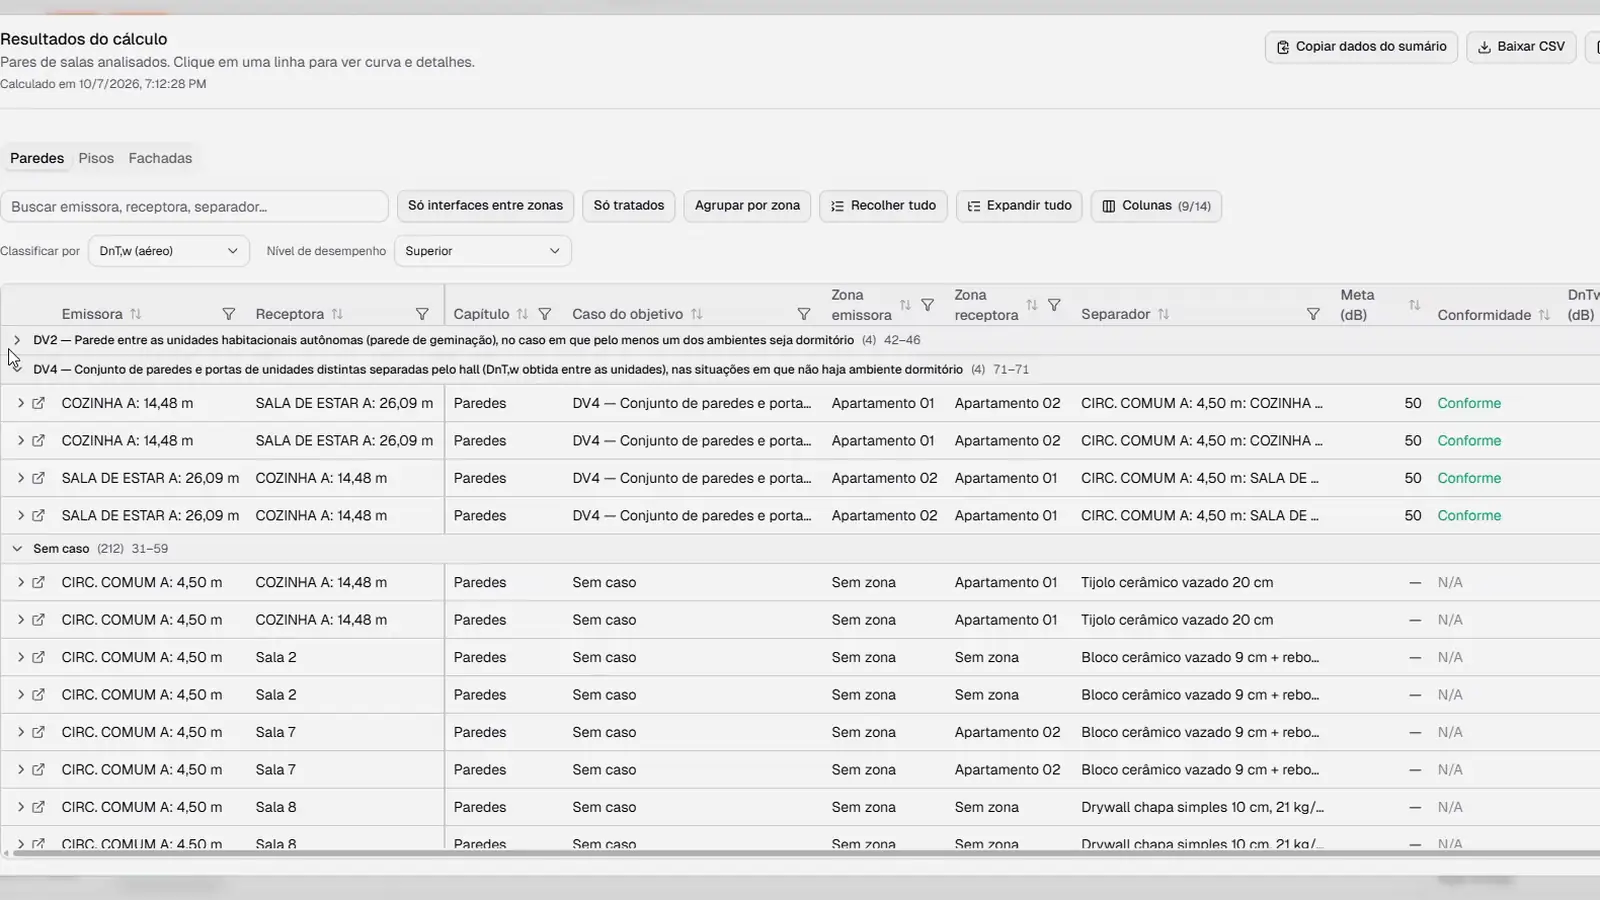1600x900 pixels.
Task: Toggle Só interfaces entre zonas filter
Action: pyautogui.click(x=485, y=206)
